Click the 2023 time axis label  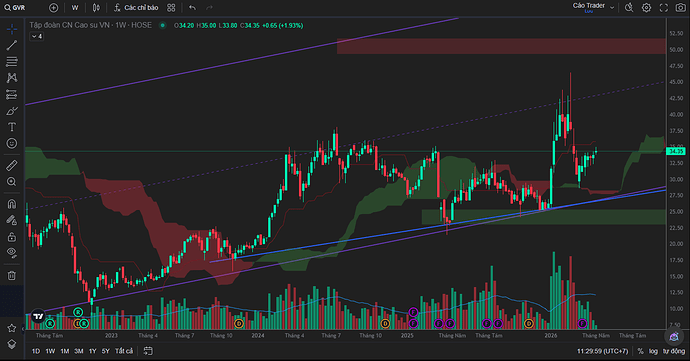(x=111, y=335)
